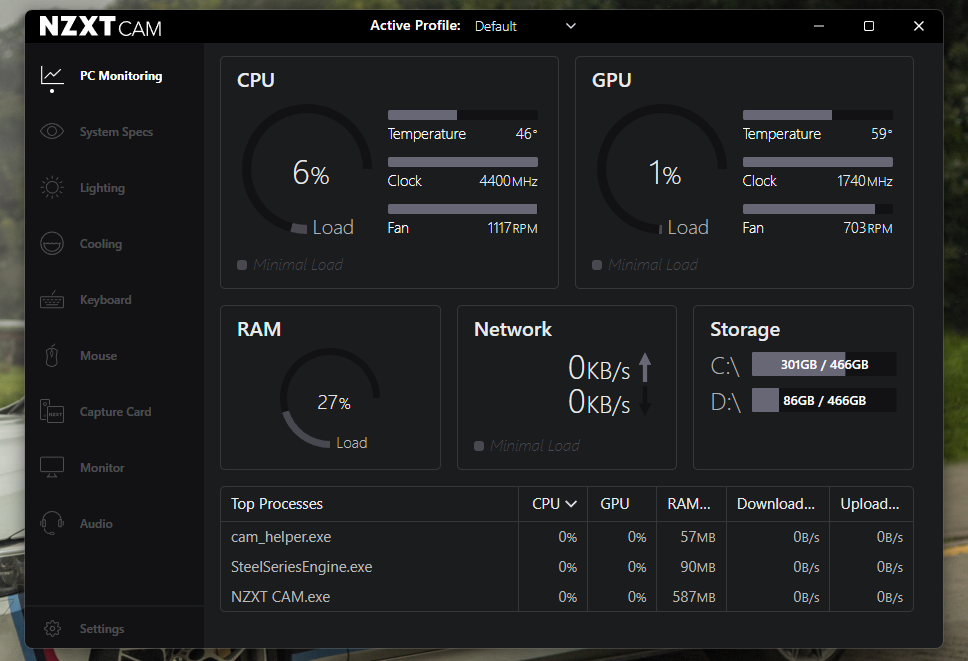This screenshot has width=968, height=661.
Task: Click the Monitor display icon
Action: (x=52, y=467)
